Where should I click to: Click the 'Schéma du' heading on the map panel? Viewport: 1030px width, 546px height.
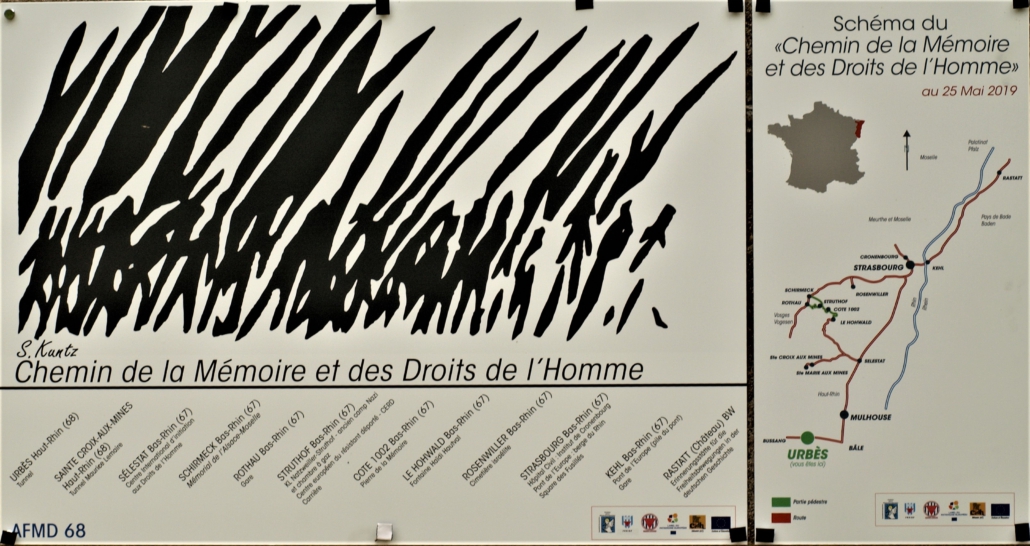(891, 24)
